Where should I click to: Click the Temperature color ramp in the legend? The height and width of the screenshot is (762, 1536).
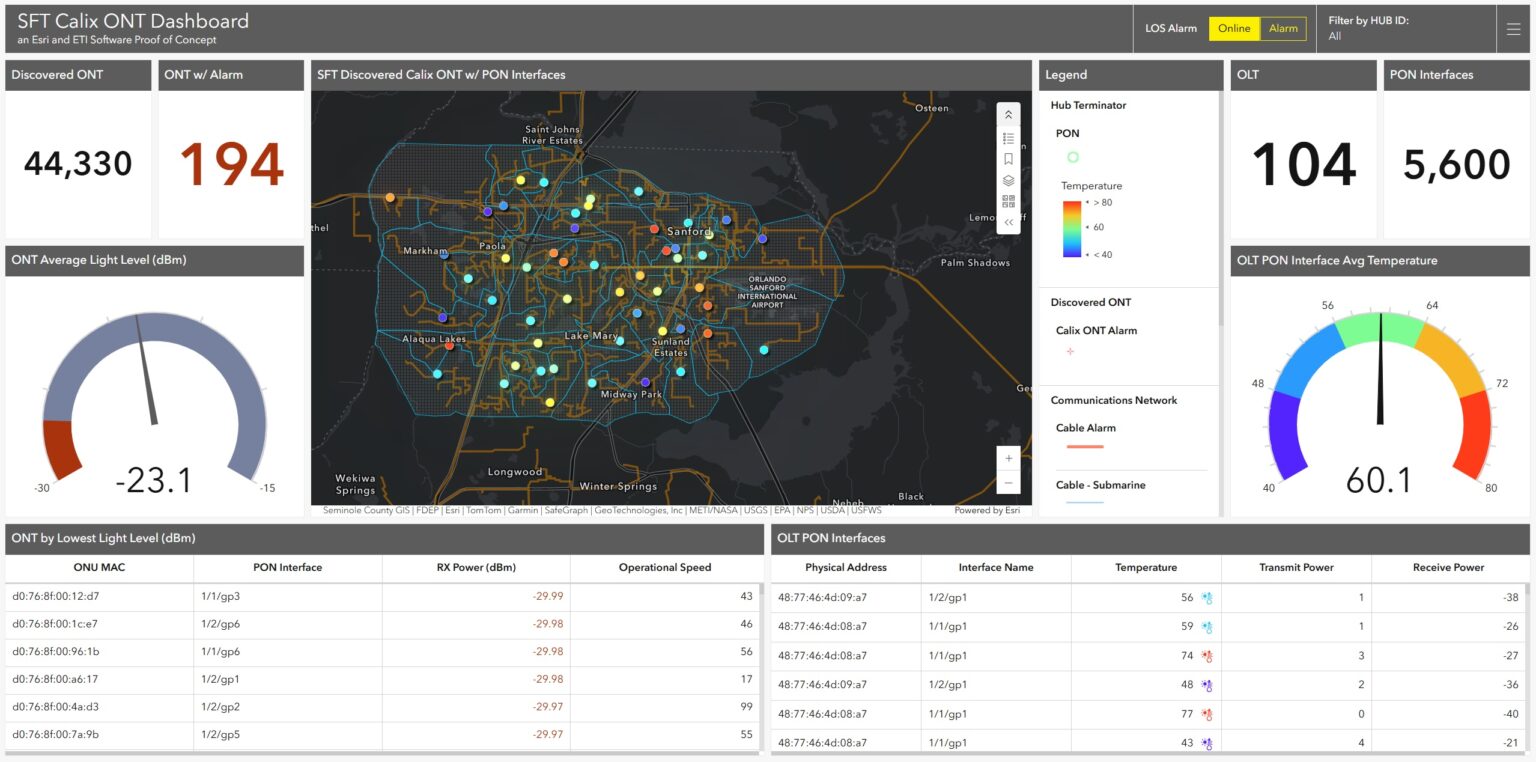tap(1072, 228)
